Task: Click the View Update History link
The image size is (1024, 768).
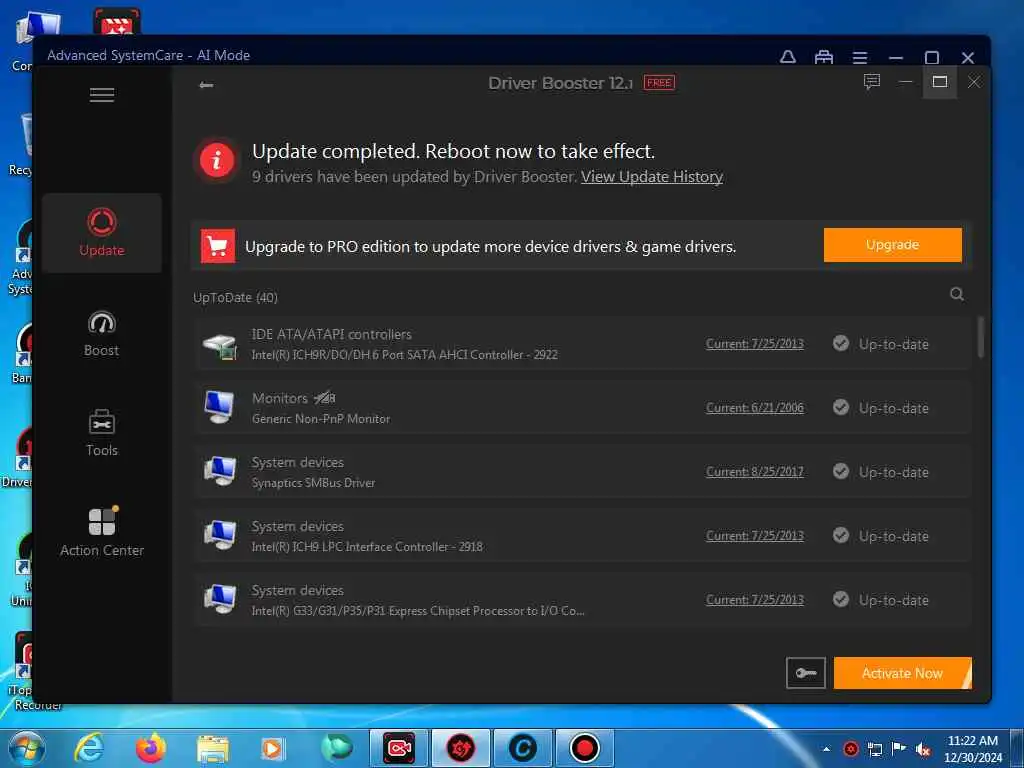Action: (x=652, y=177)
